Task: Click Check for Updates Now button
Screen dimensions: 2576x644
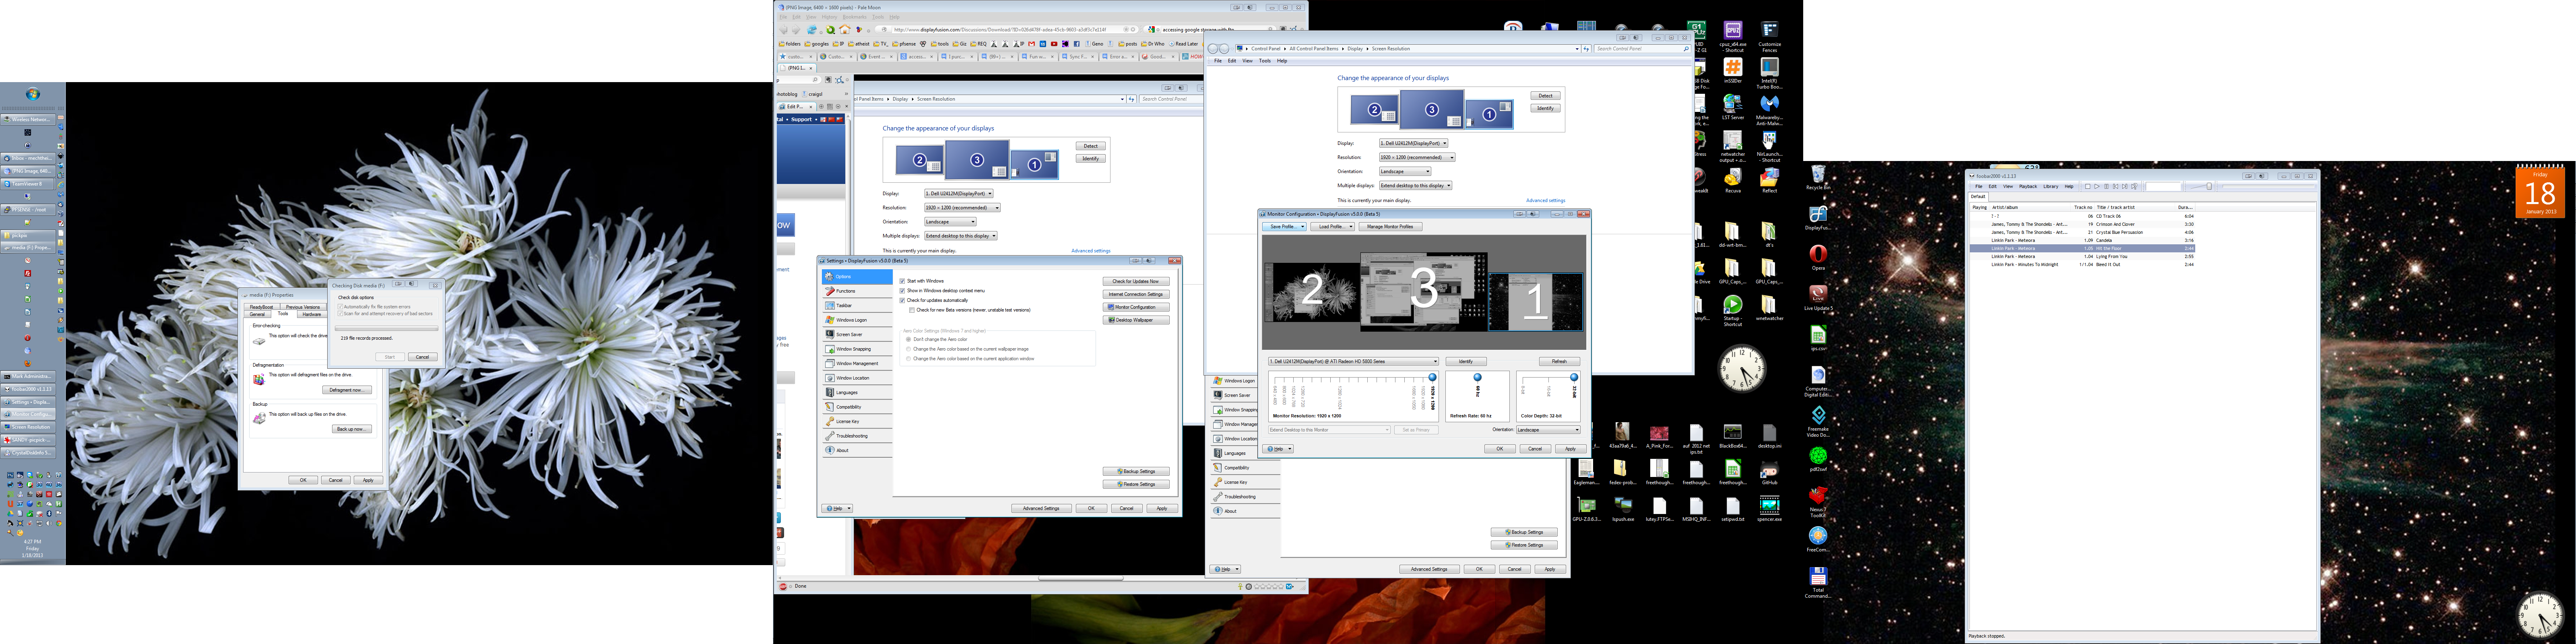Action: [x=1135, y=281]
